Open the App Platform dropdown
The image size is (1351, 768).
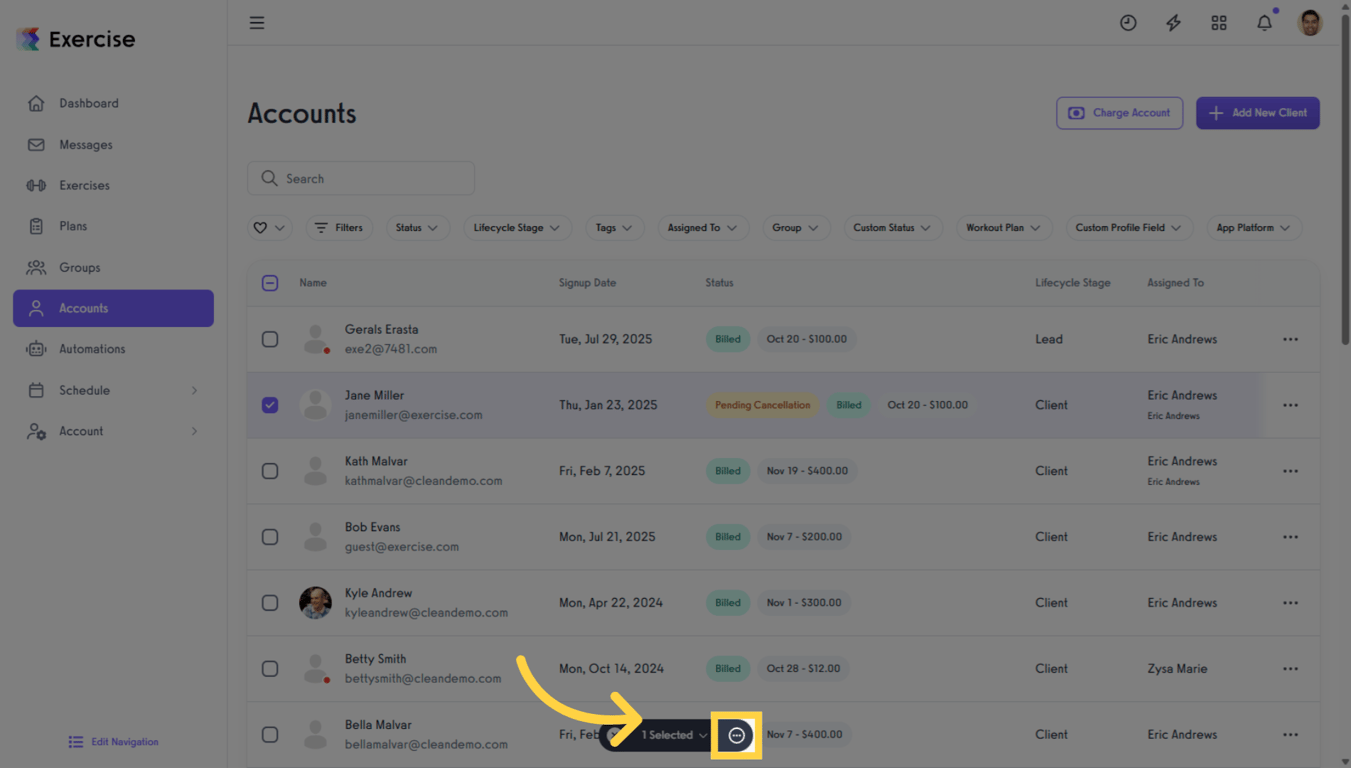click(x=1253, y=227)
